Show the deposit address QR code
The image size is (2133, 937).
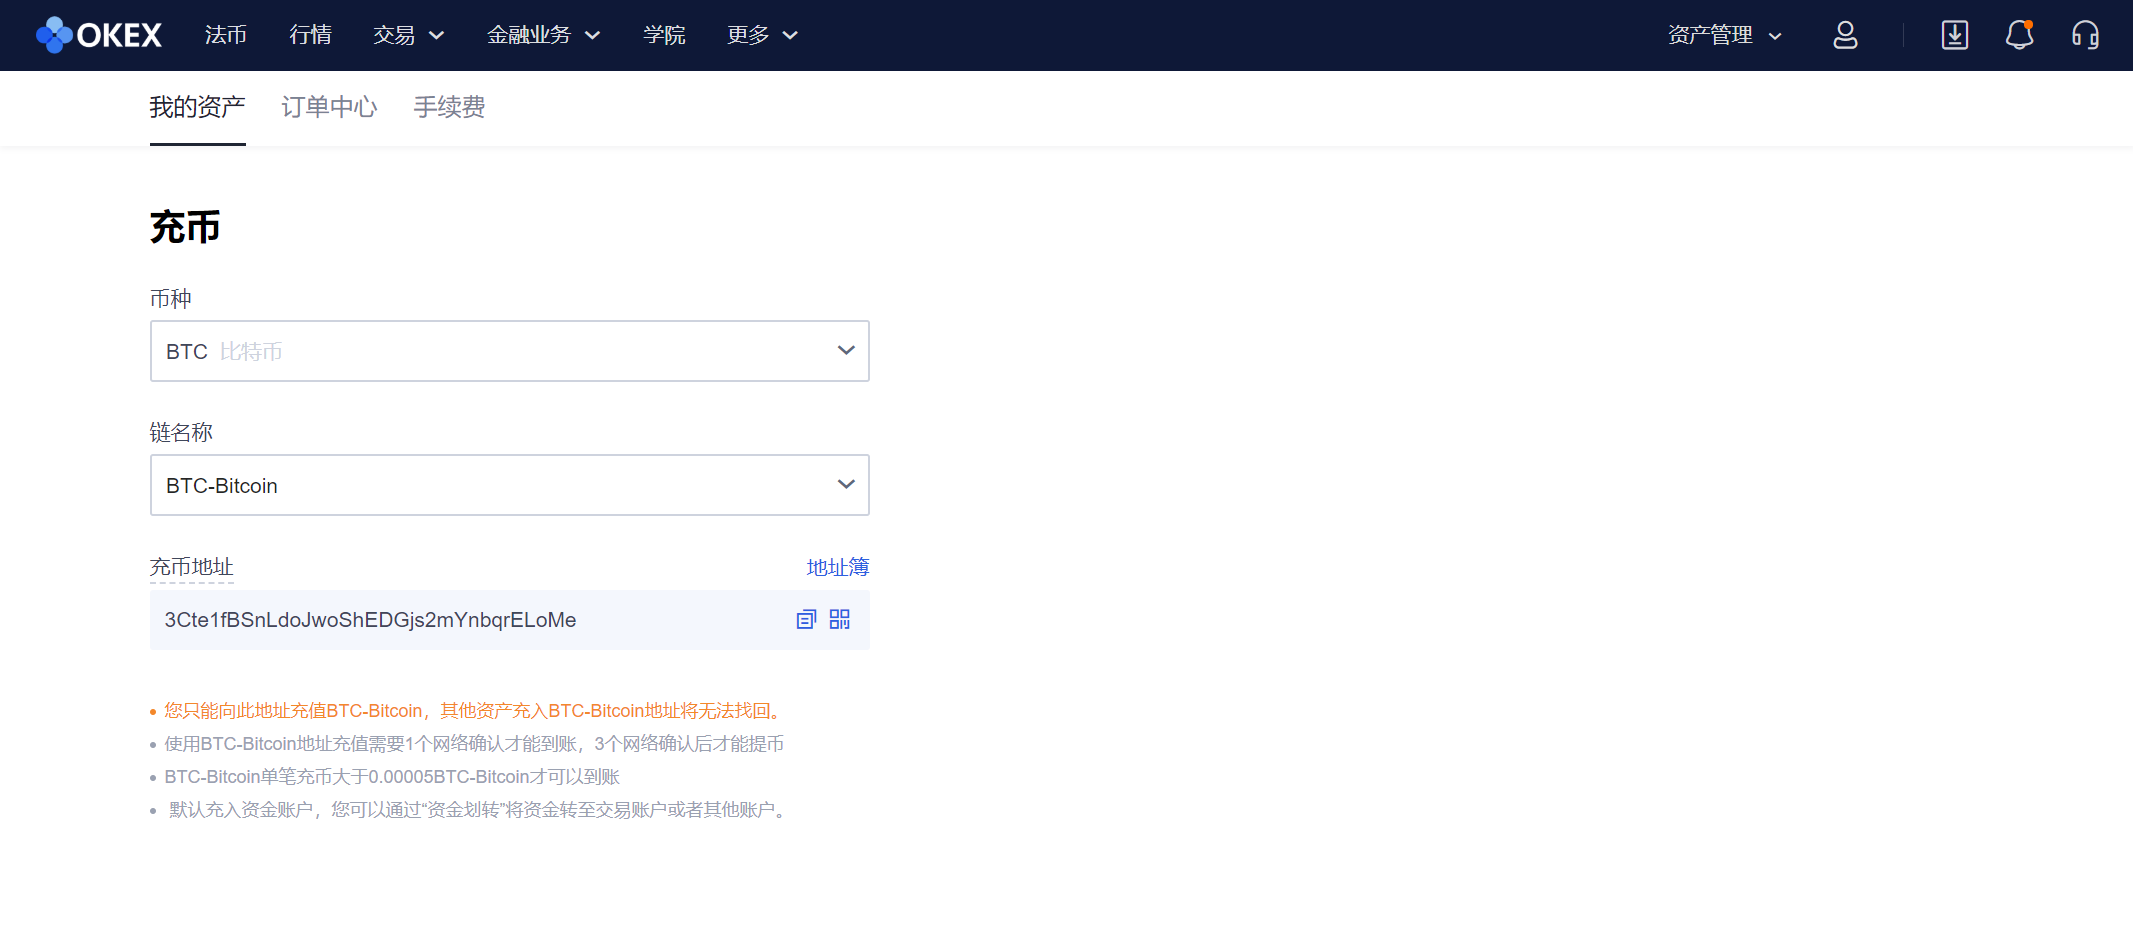tap(840, 620)
